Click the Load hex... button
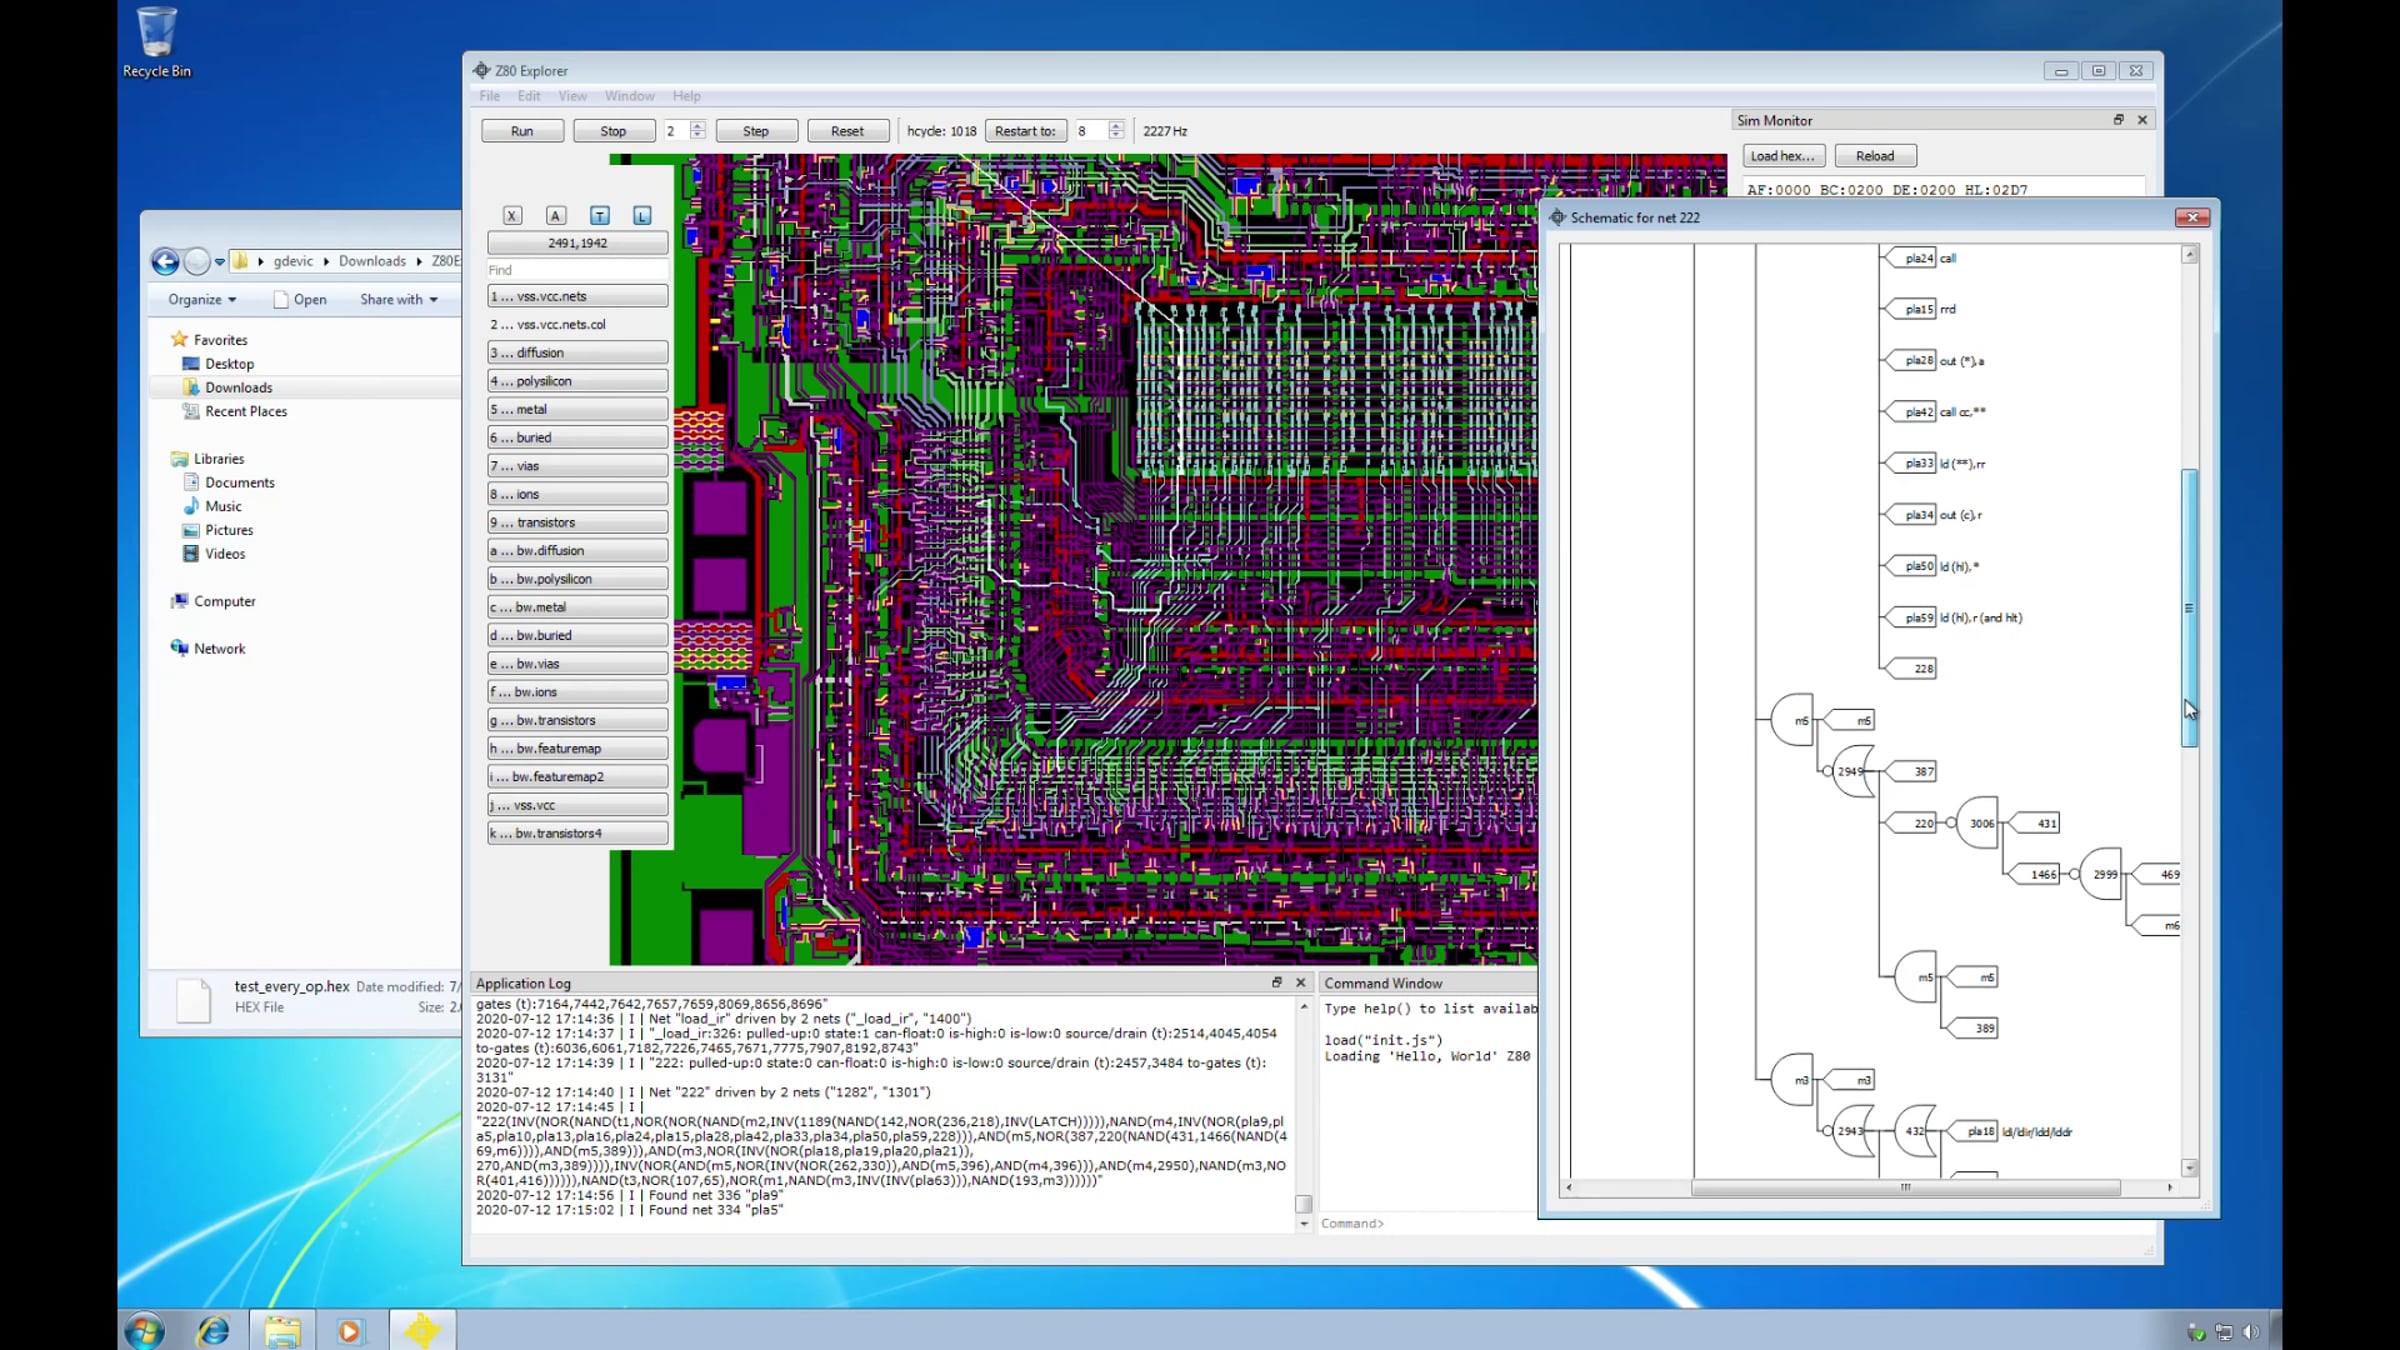The image size is (2400, 1350). coord(1783,156)
